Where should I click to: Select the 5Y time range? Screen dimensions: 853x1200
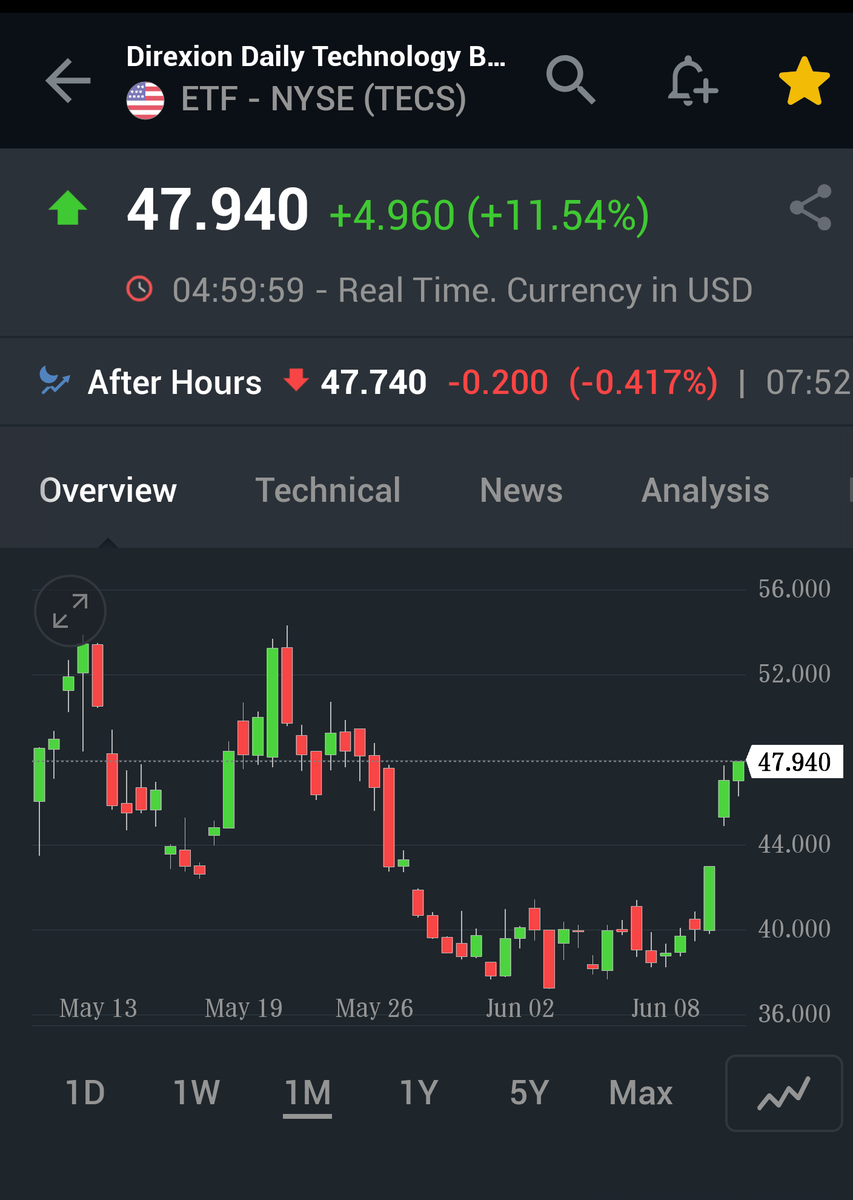pos(529,1093)
